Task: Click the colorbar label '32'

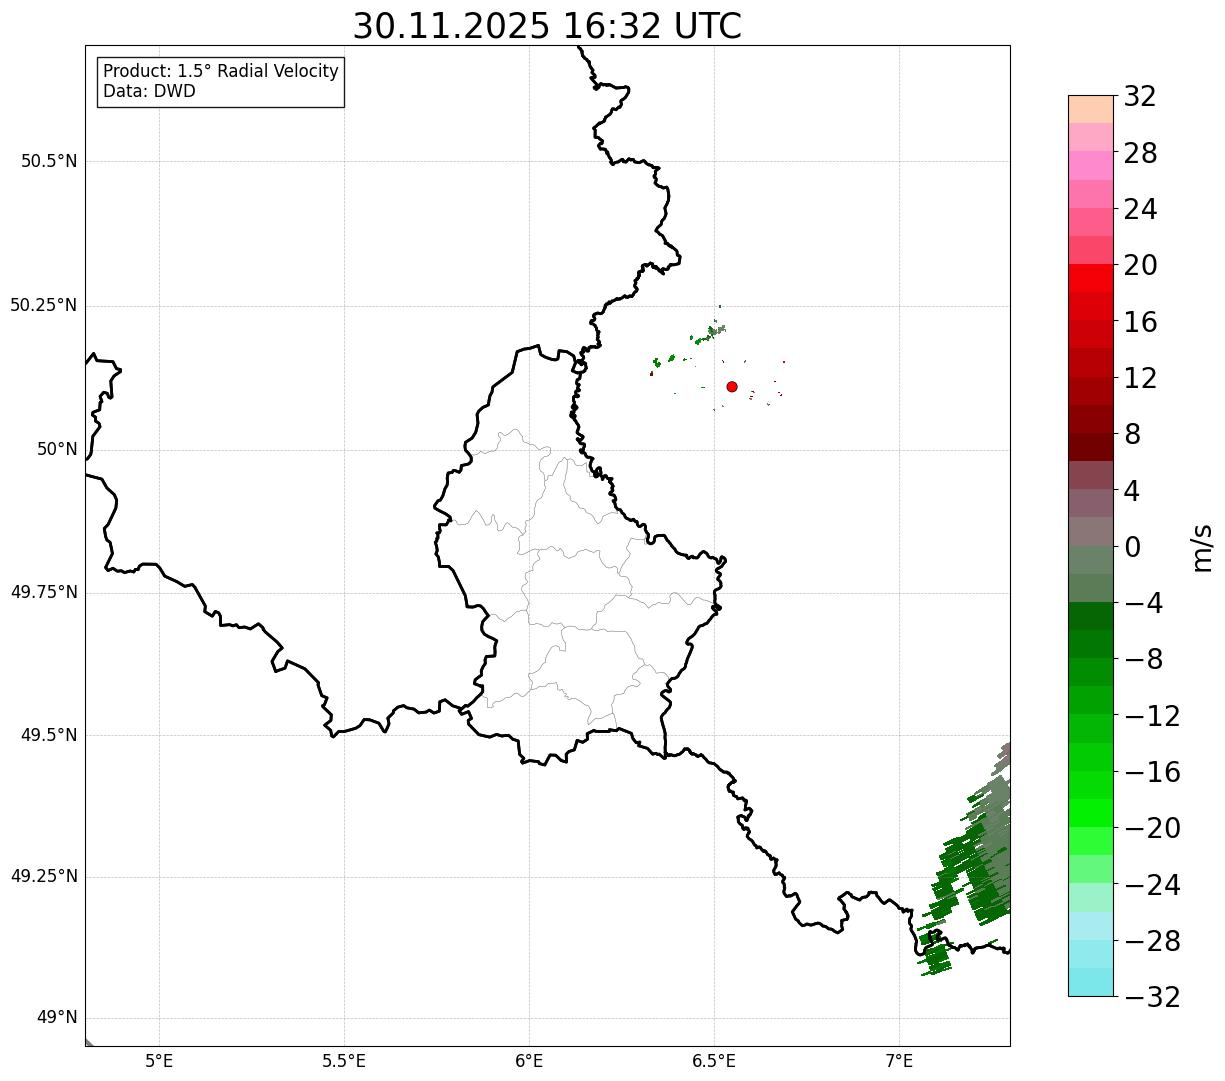Action: (x=1140, y=97)
